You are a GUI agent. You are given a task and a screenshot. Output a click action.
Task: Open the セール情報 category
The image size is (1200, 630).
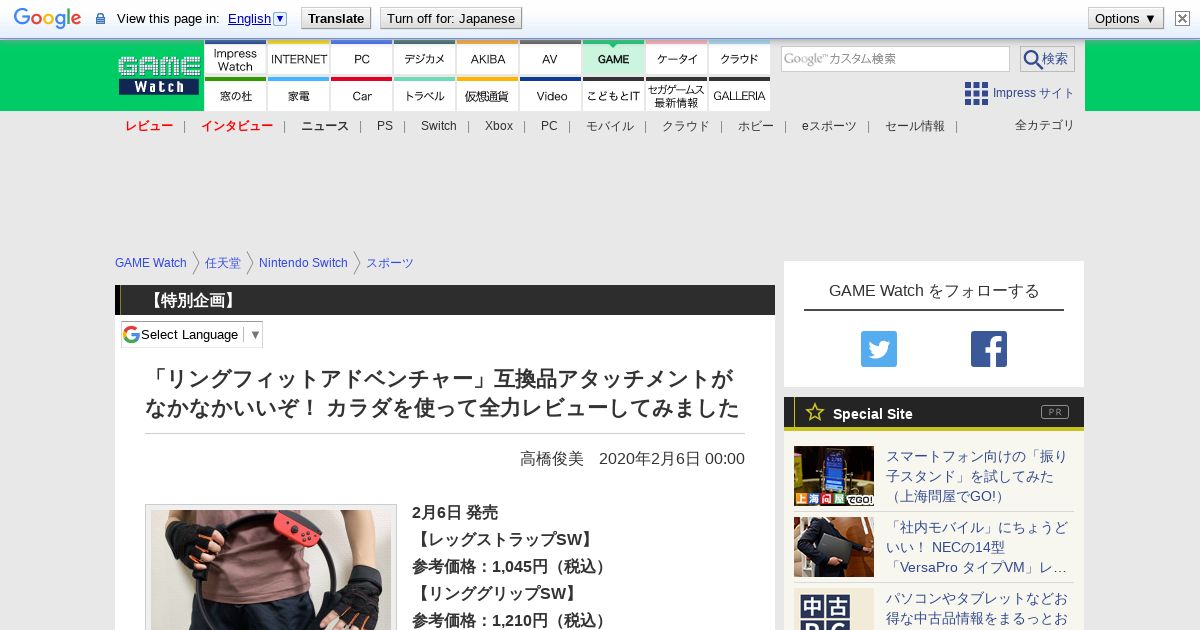pyautogui.click(x=915, y=126)
